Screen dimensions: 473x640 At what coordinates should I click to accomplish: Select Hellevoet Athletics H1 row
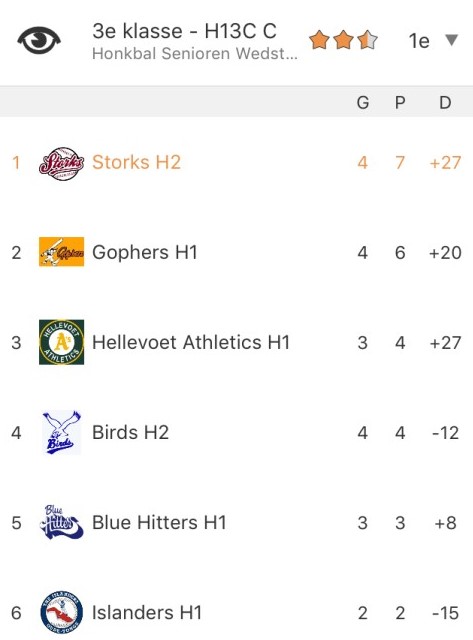[x=236, y=342]
